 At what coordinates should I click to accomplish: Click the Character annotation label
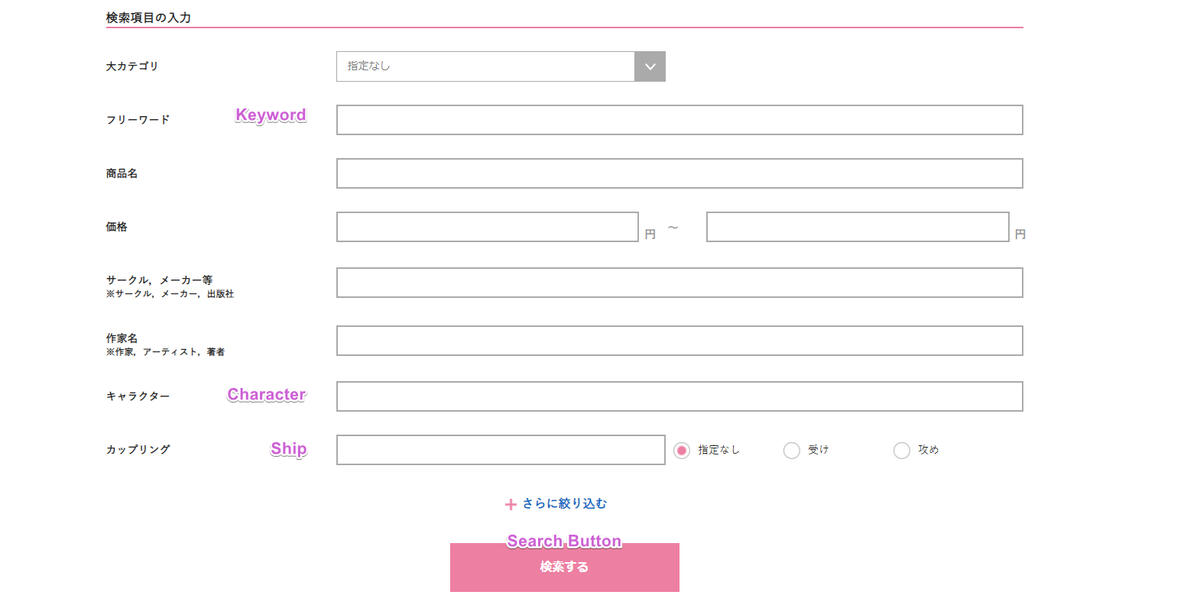coord(266,395)
